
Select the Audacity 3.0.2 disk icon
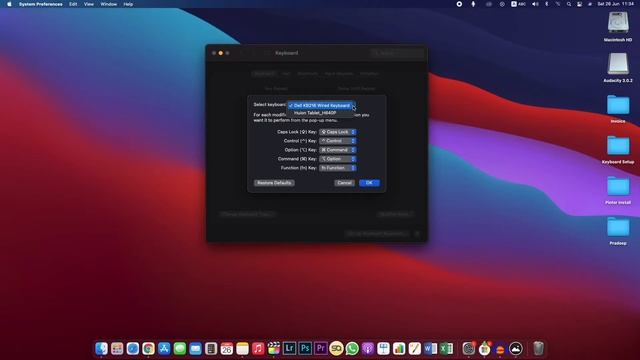pyautogui.click(x=618, y=68)
